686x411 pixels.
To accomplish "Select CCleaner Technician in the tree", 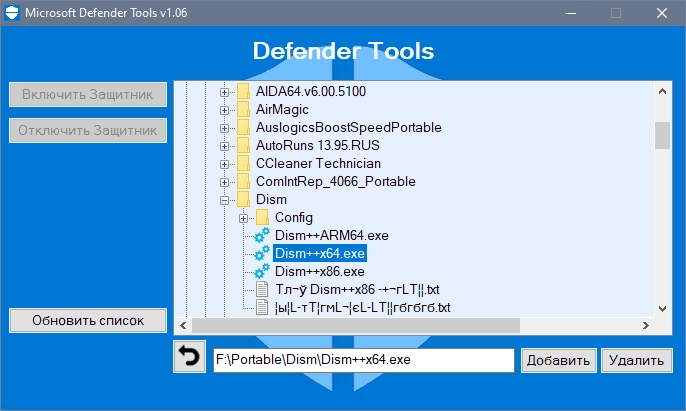I will [x=318, y=163].
